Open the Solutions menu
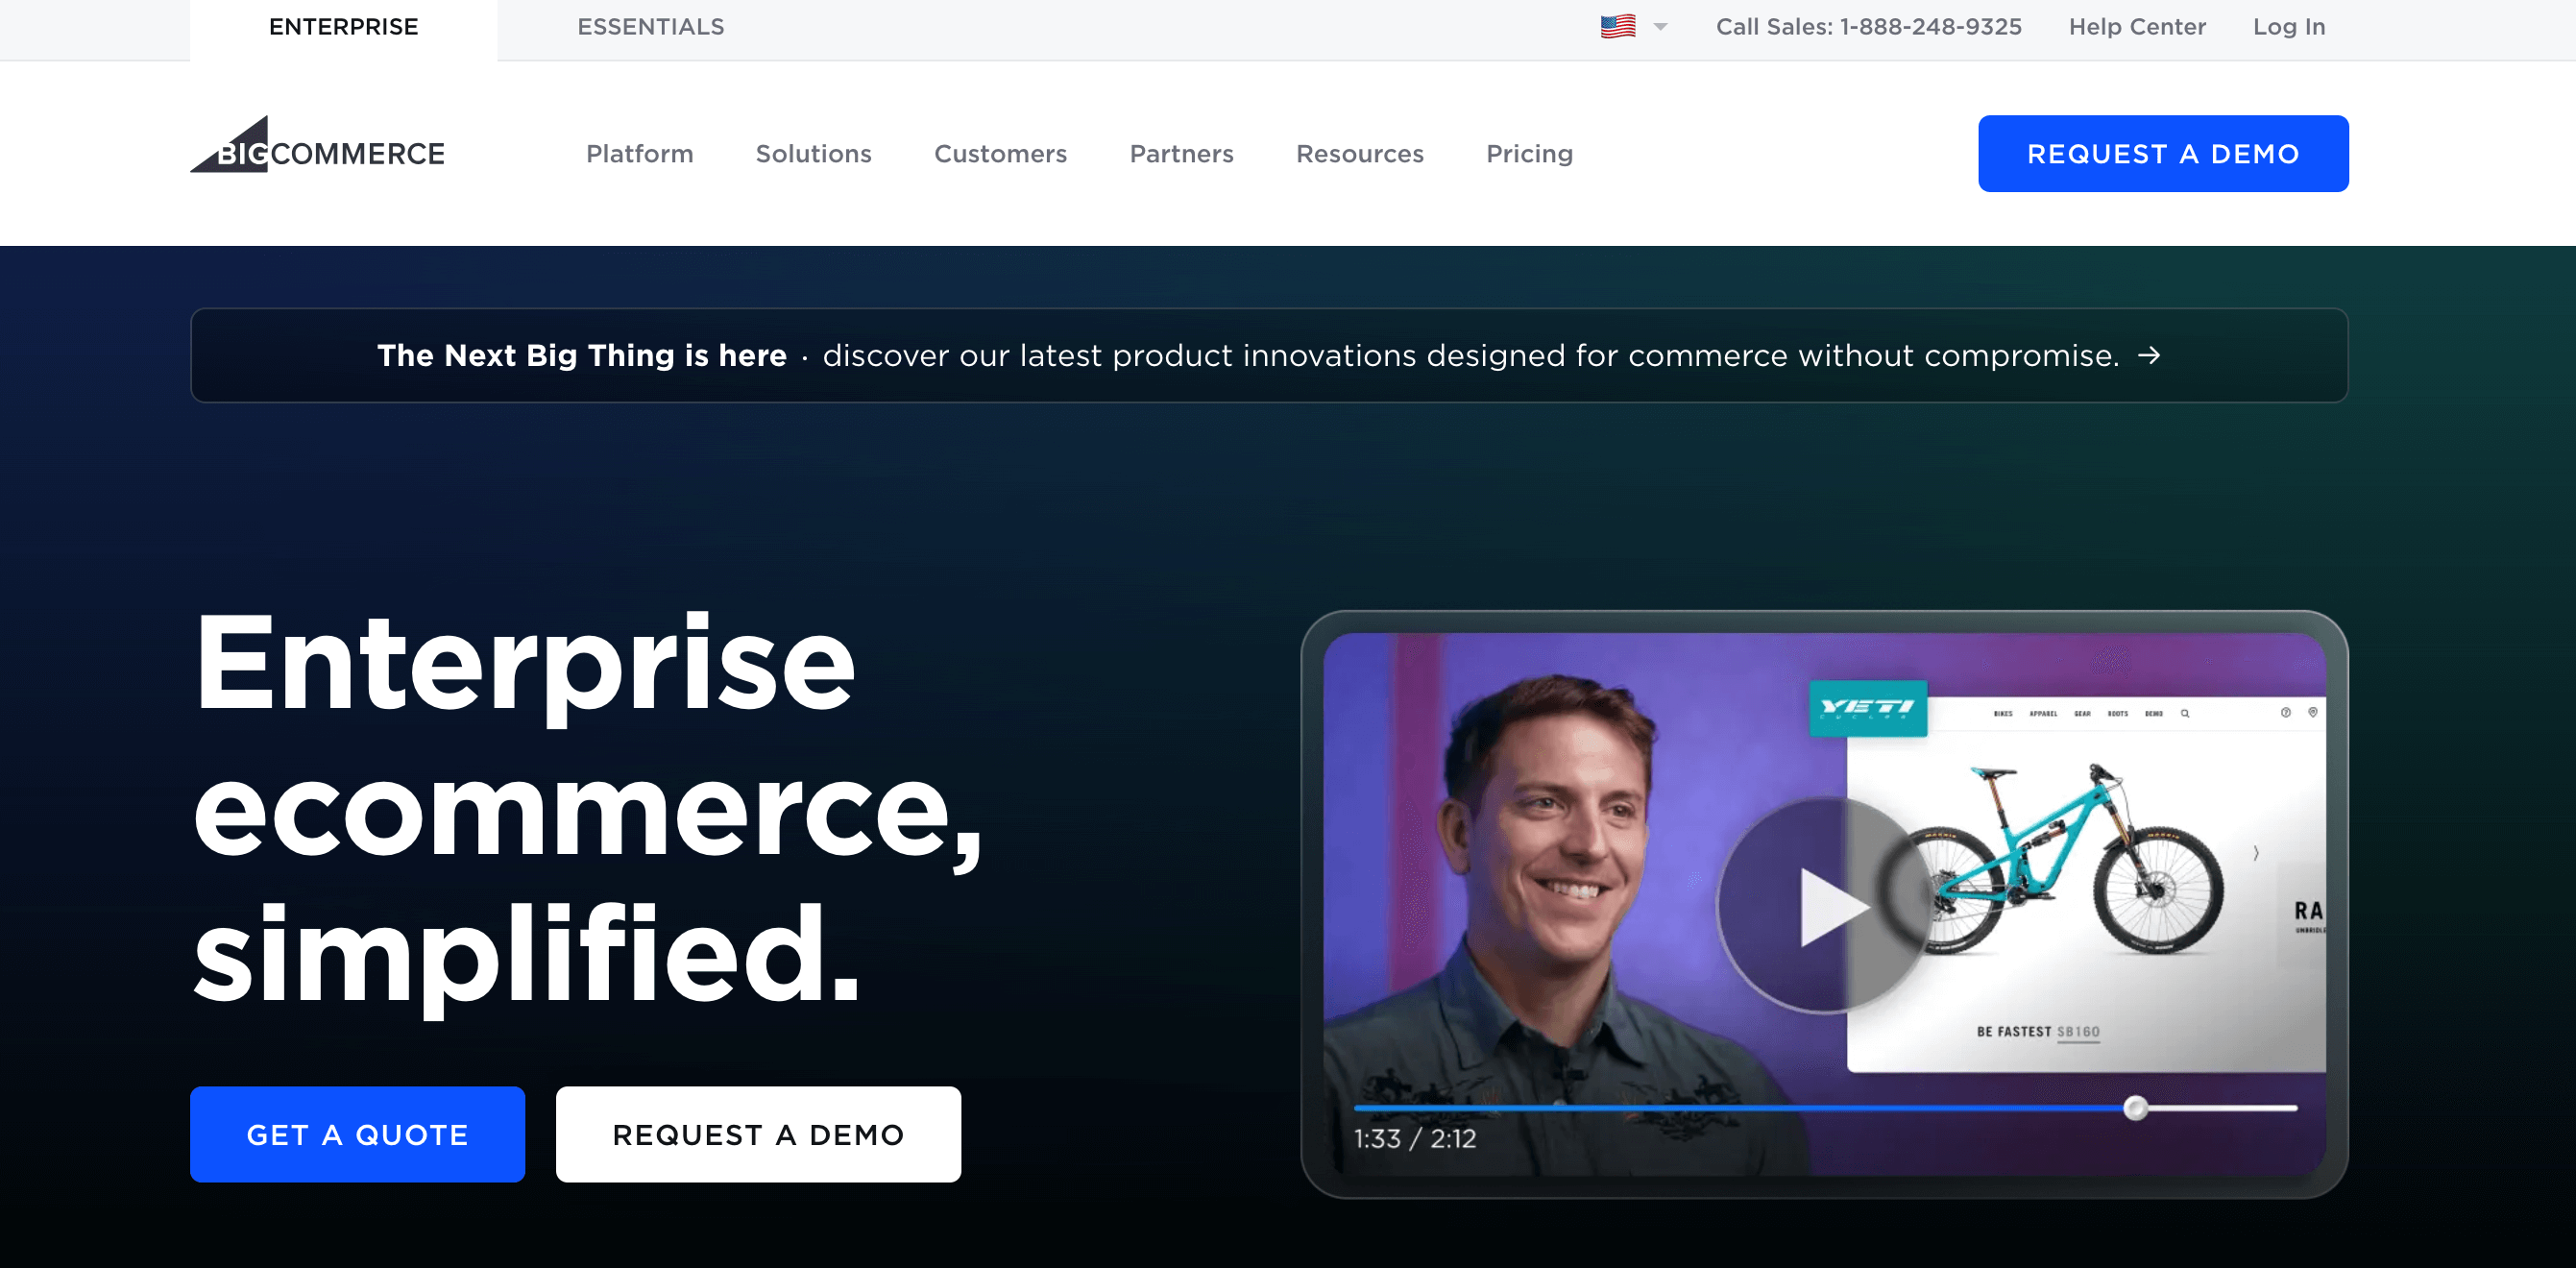 (814, 154)
